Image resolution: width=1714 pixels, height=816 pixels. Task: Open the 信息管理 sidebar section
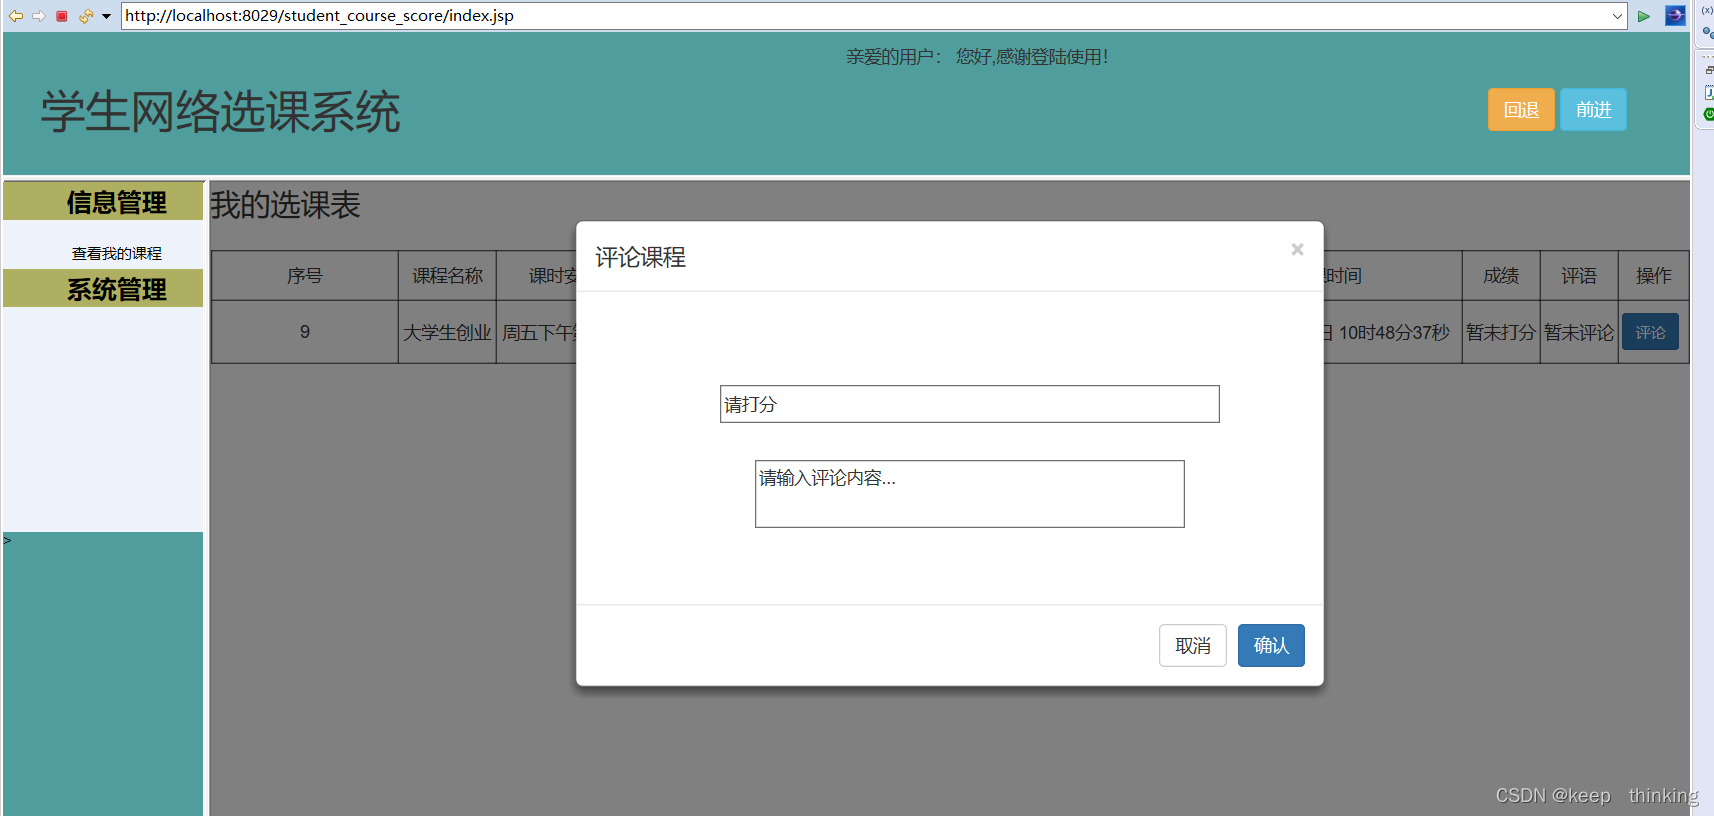[x=103, y=202]
